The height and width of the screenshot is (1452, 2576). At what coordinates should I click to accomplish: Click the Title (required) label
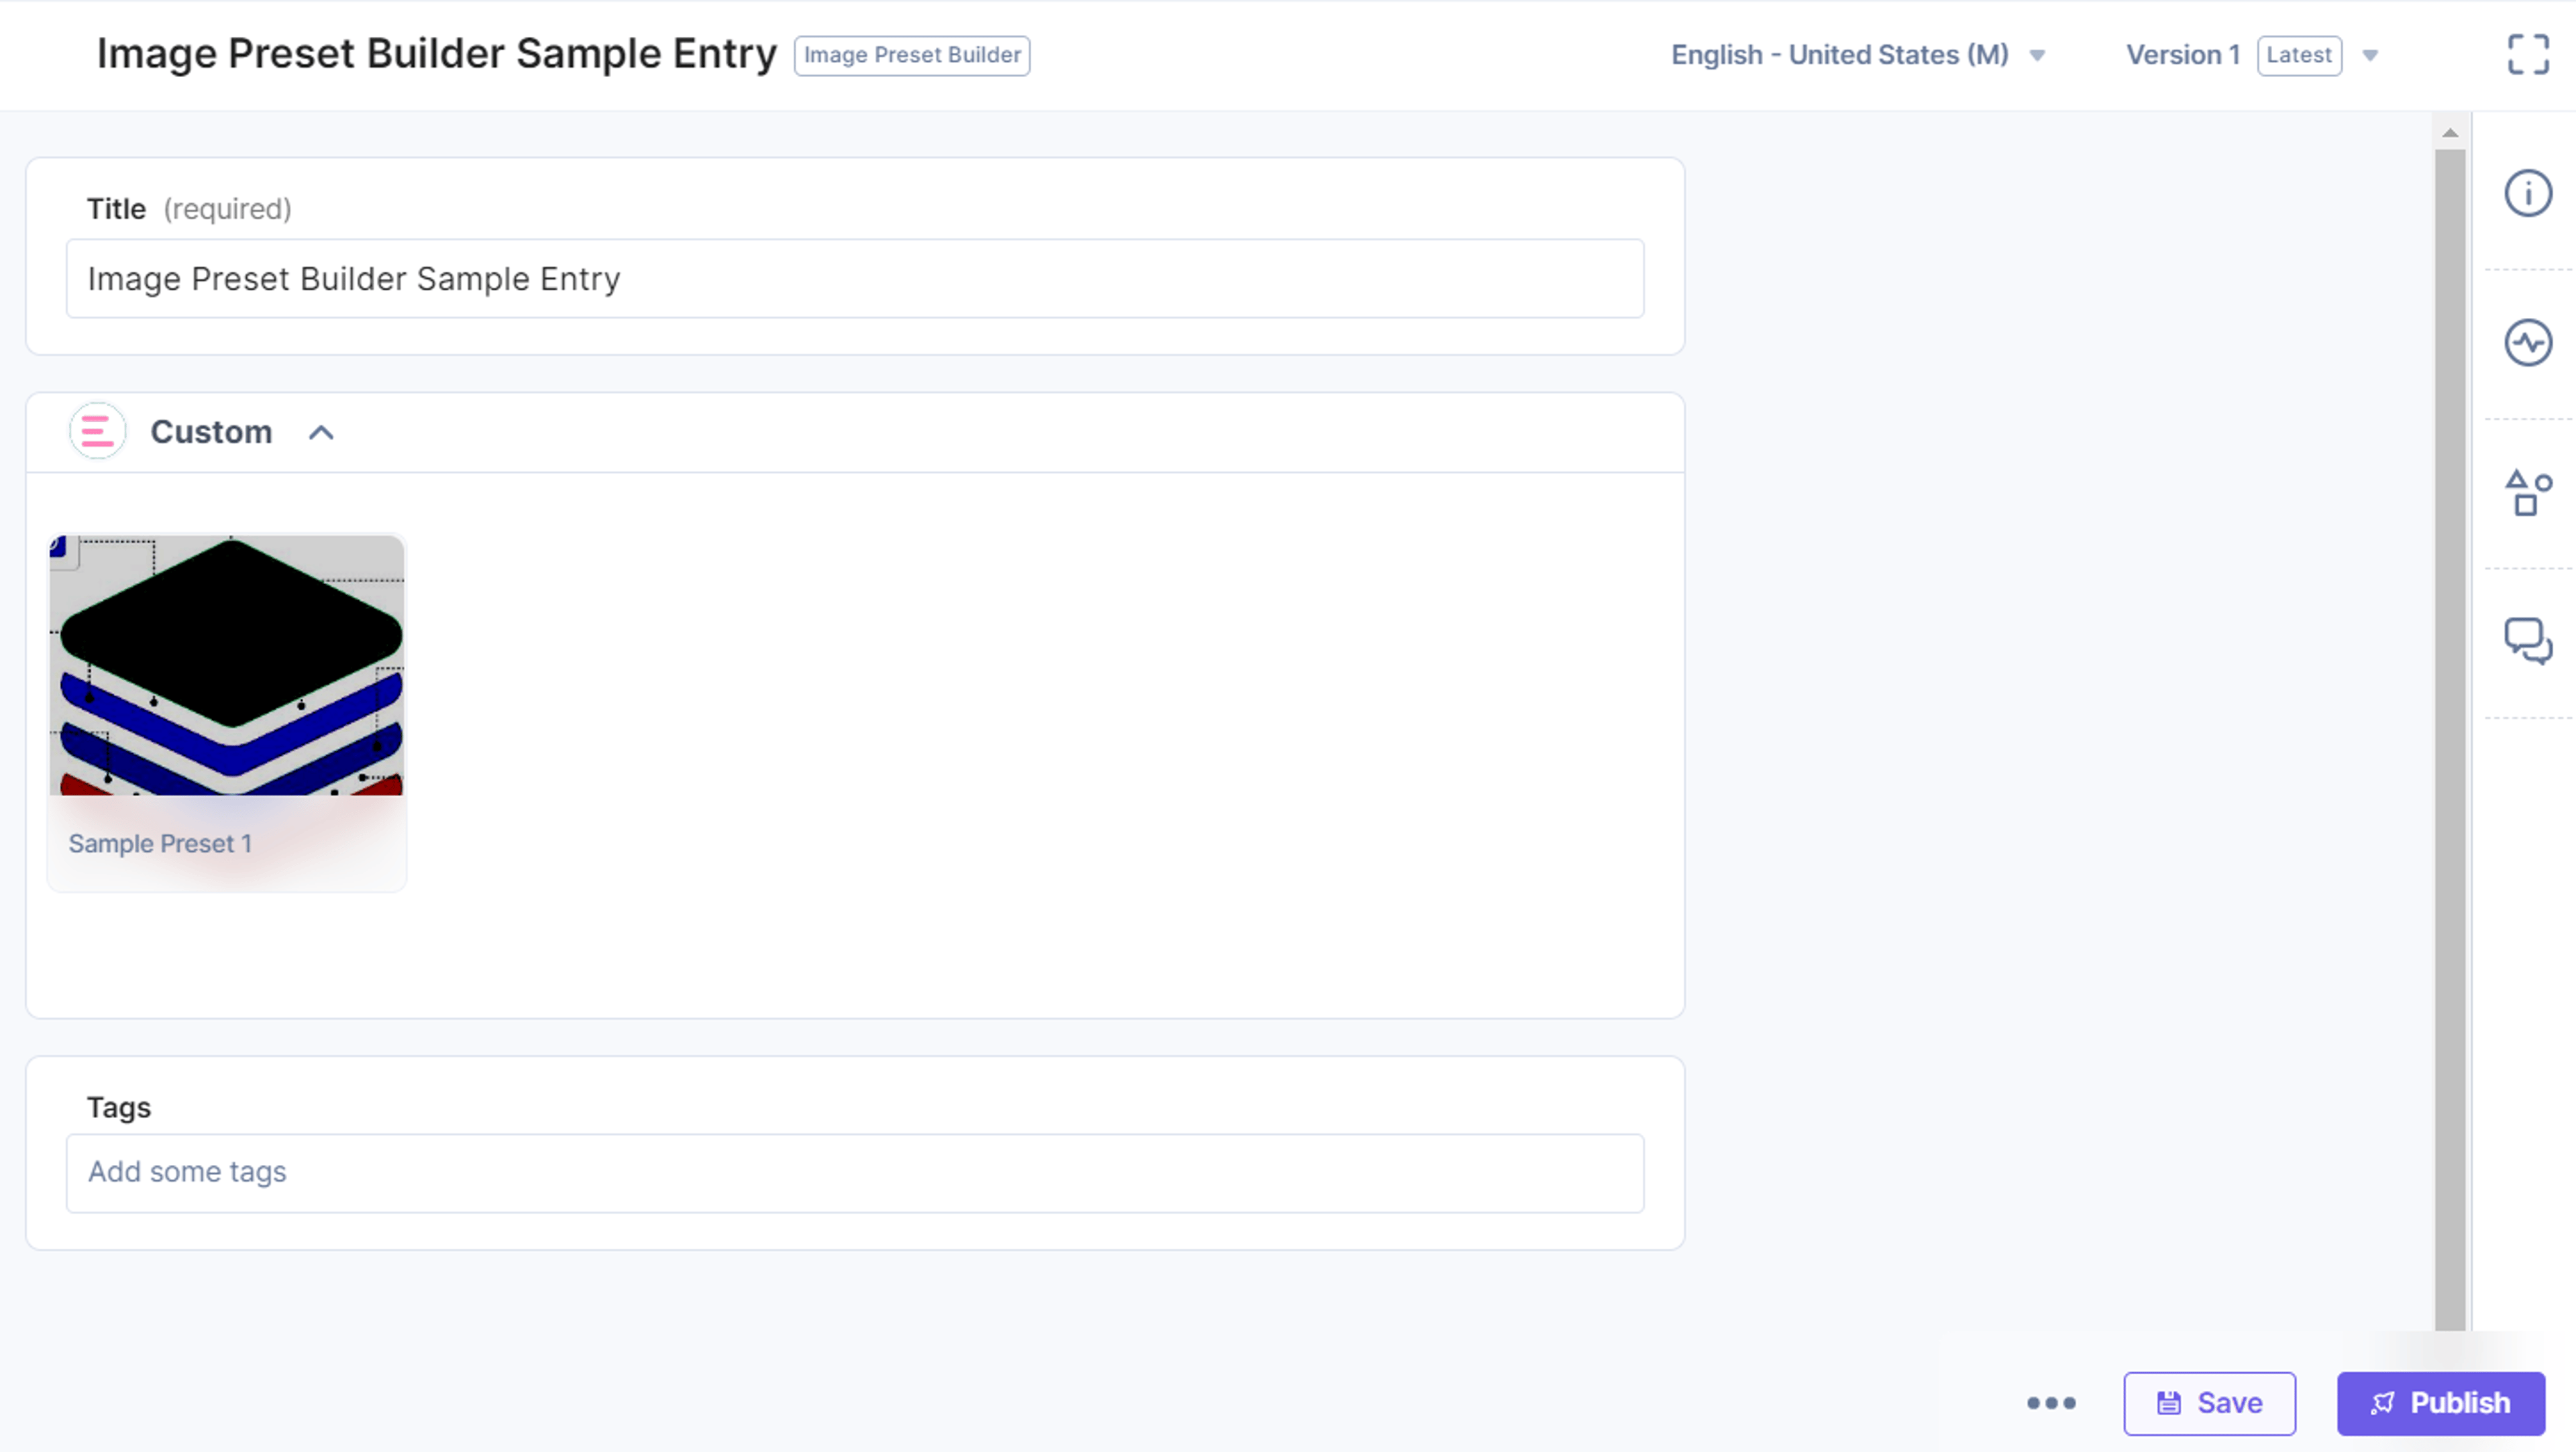coord(189,209)
